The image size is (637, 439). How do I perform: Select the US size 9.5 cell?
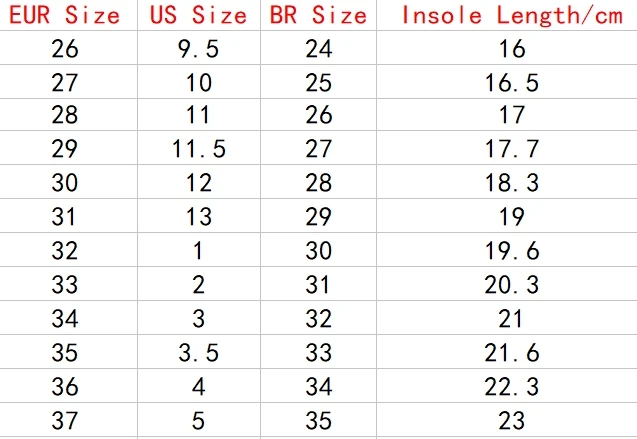[199, 48]
